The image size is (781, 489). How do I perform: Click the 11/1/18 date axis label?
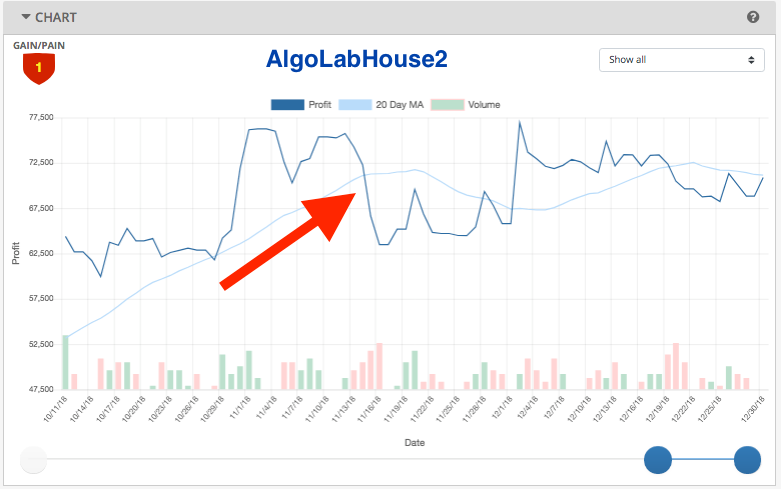[240, 408]
